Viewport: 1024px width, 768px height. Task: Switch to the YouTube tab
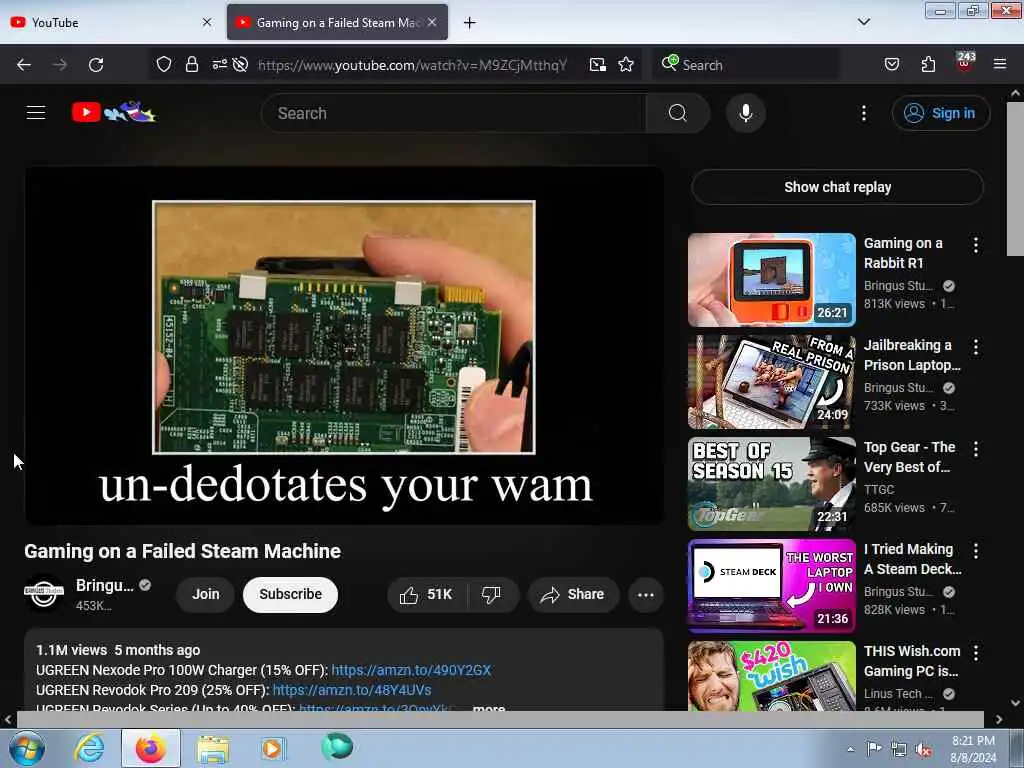(111, 22)
